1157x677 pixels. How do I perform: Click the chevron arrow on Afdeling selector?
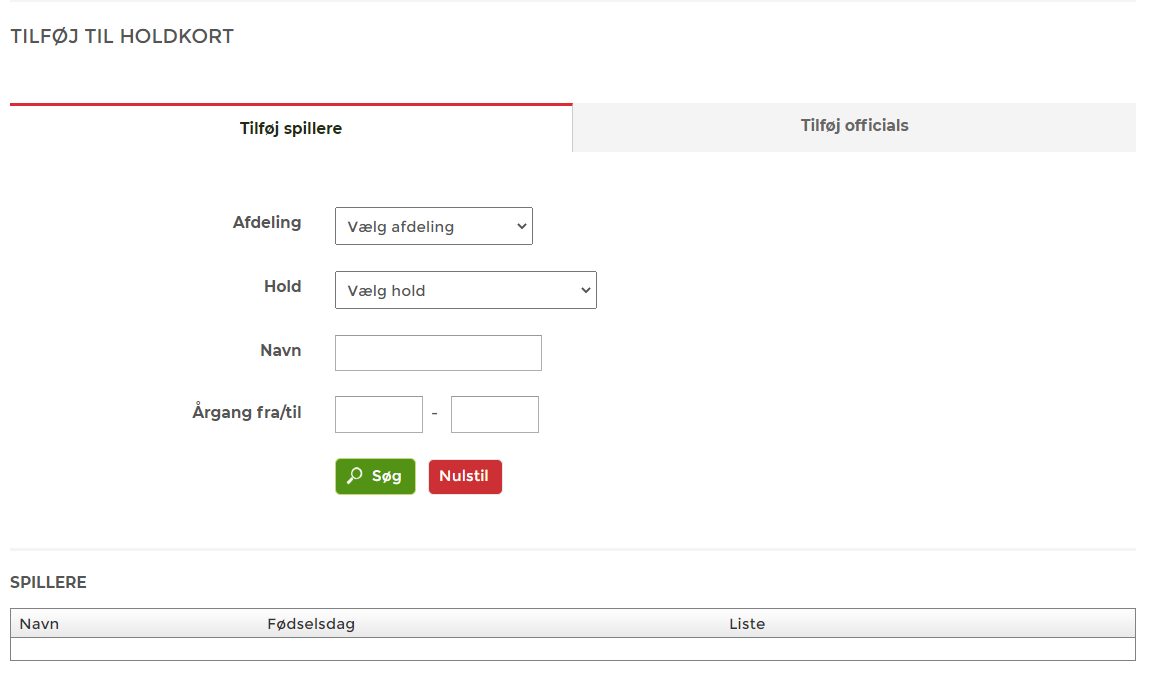pos(521,227)
